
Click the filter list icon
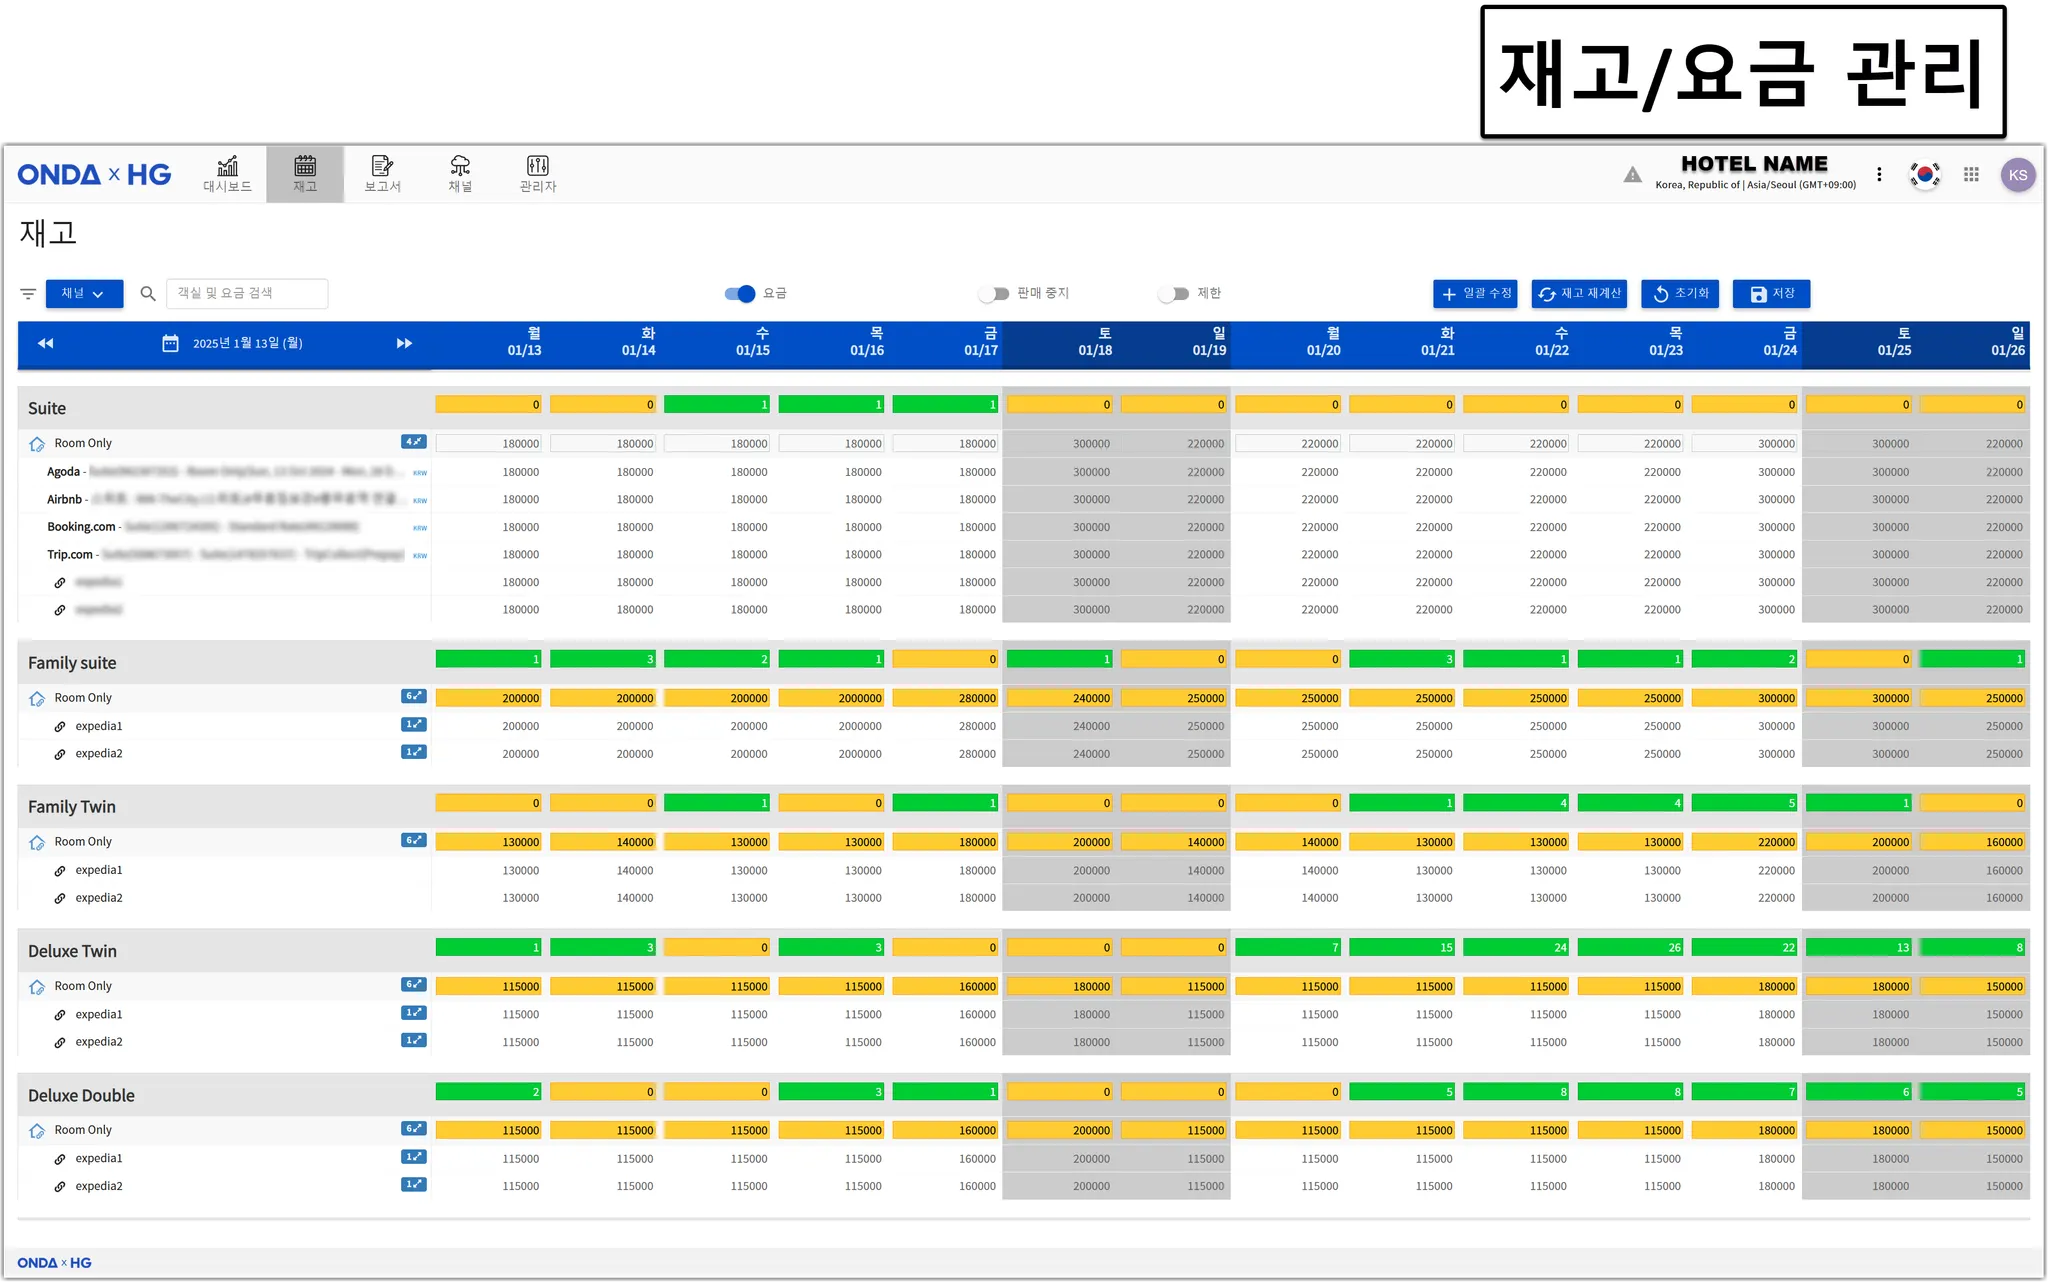click(28, 294)
